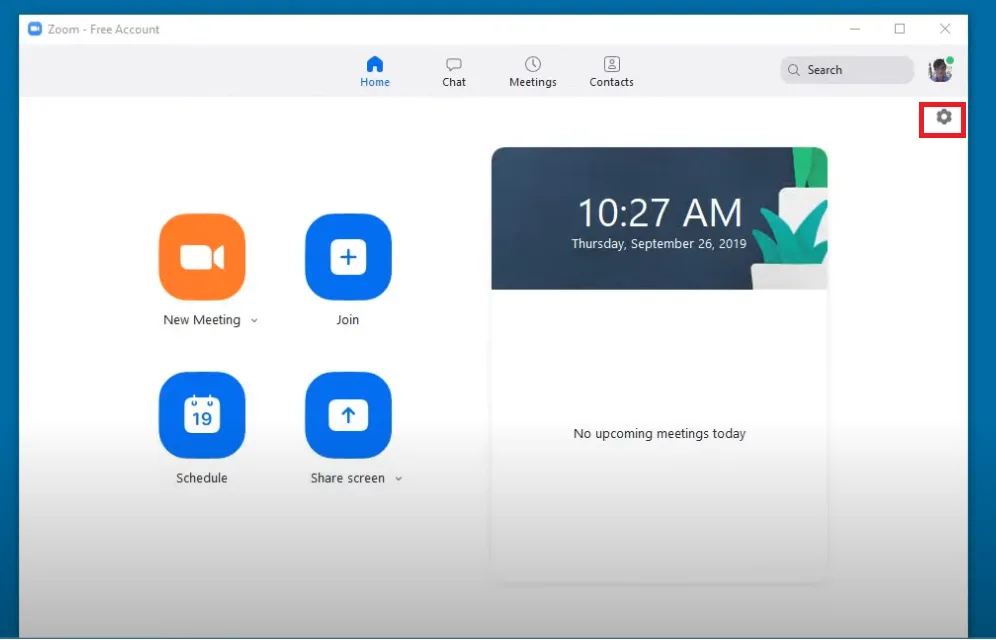Open the Schedule calendar icon
The image size is (996, 640).
coord(202,415)
